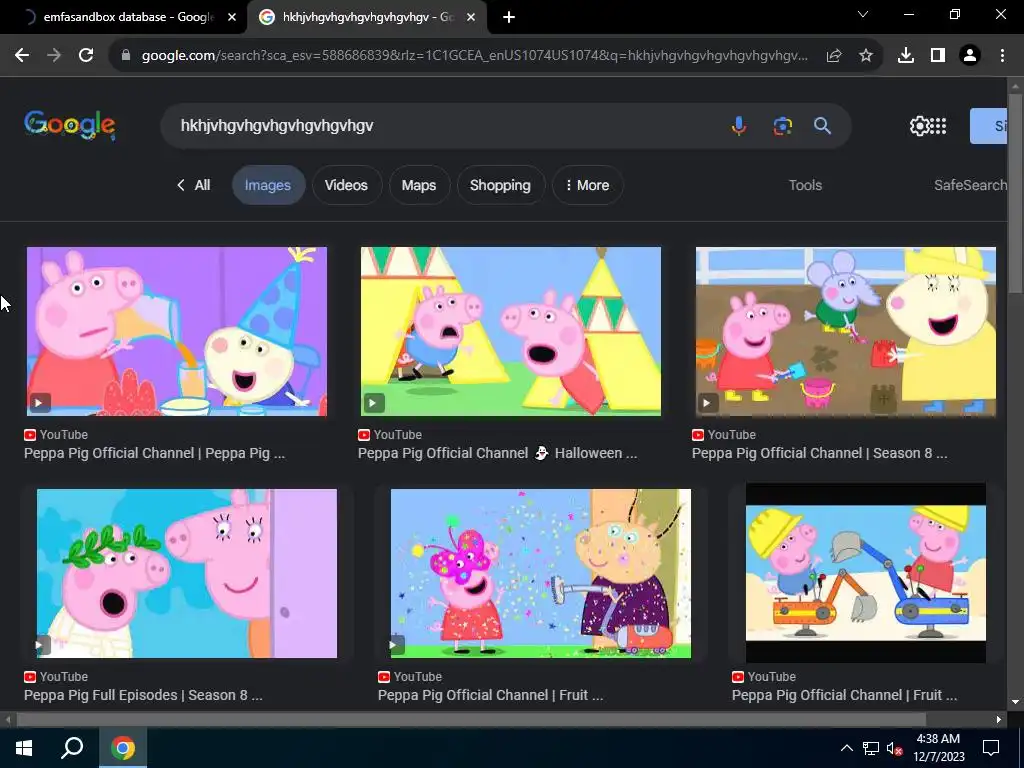The width and height of the screenshot is (1024, 768).
Task: Open the tab search dropdown chevron
Action: click(x=863, y=14)
